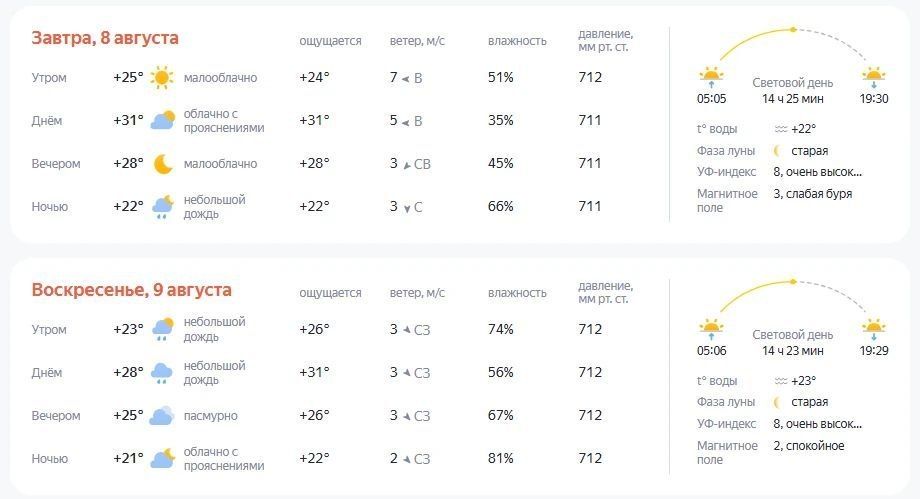This screenshot has height=499, width=920.
Task: Click the light rain icon for 8 August night
Action: [x=163, y=207]
